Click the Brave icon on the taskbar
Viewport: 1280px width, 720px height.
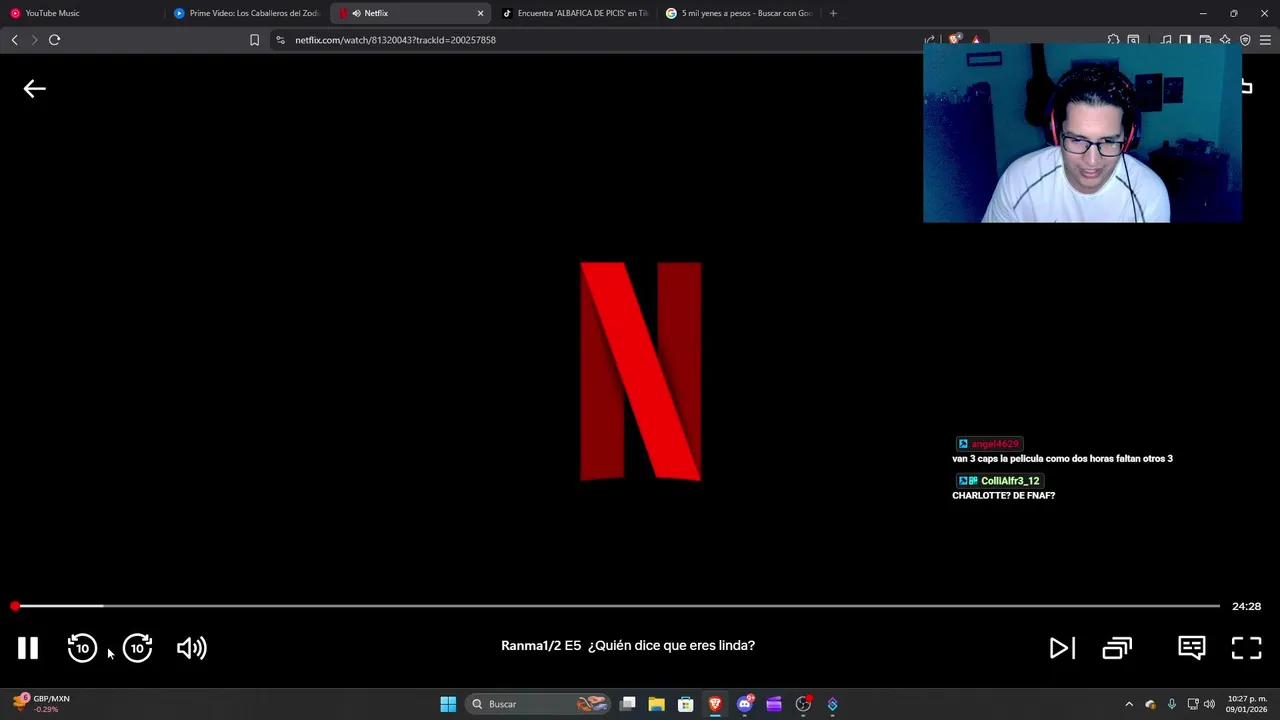(x=715, y=704)
